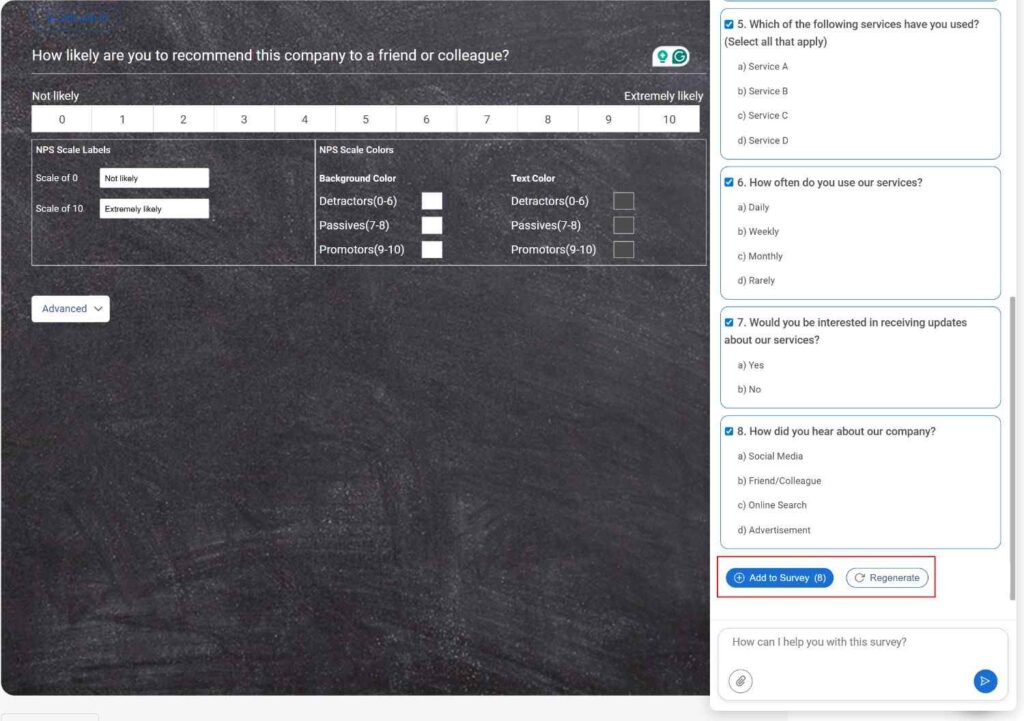Screen dimensions: 1024x721
Task: Uncheck question 6 about service frequency
Action: tap(729, 182)
